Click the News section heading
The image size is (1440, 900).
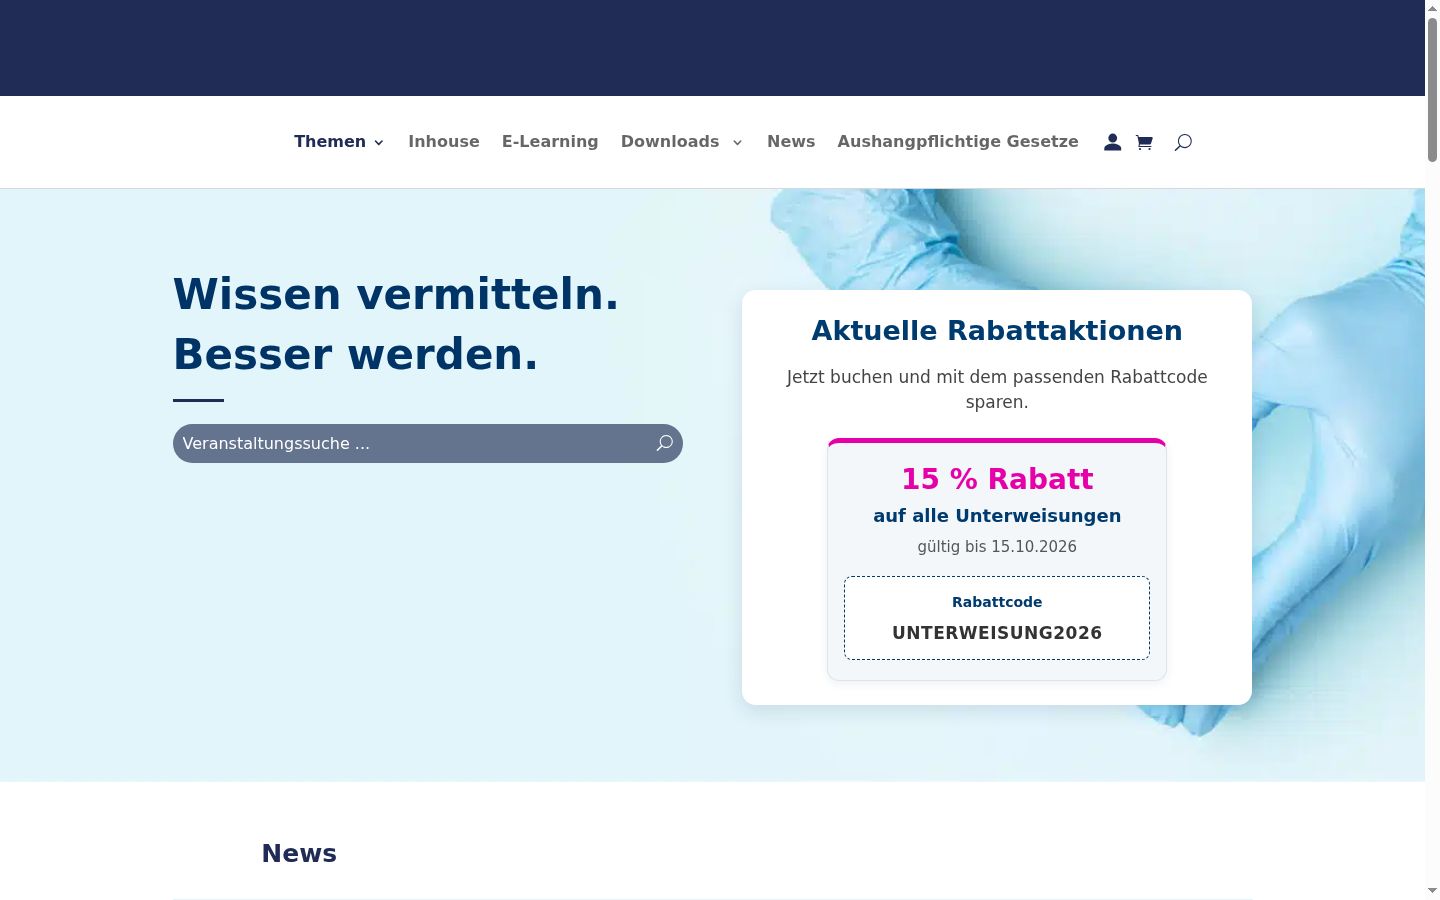[x=299, y=853]
